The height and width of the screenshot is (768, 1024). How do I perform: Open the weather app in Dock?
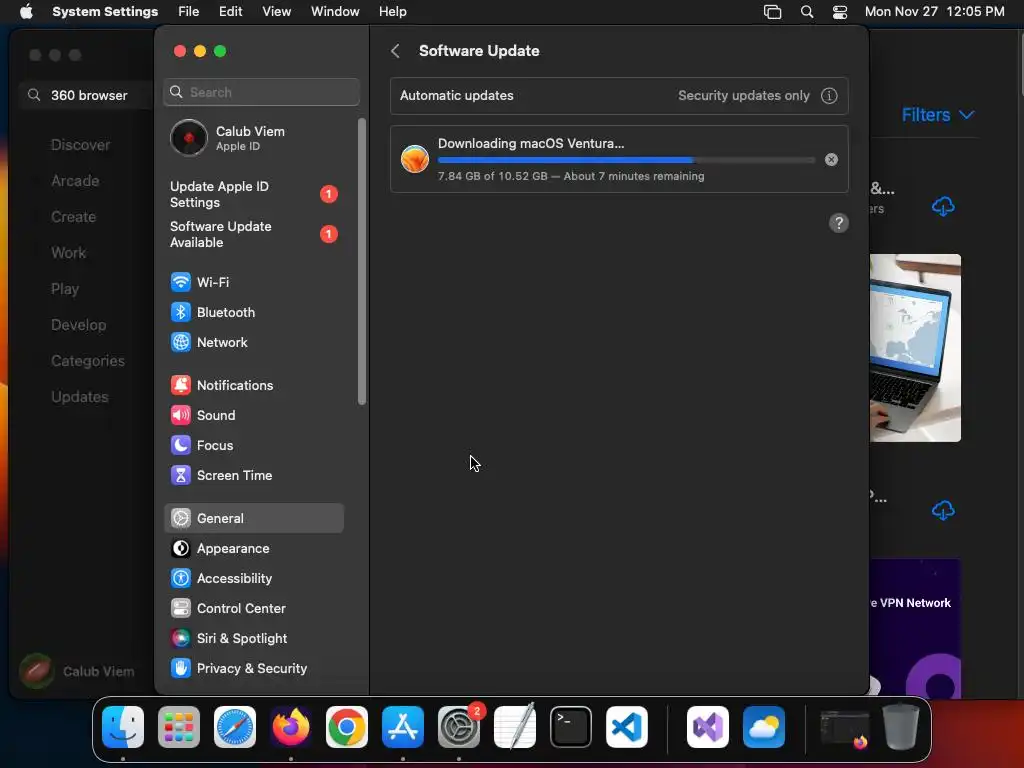click(x=763, y=727)
